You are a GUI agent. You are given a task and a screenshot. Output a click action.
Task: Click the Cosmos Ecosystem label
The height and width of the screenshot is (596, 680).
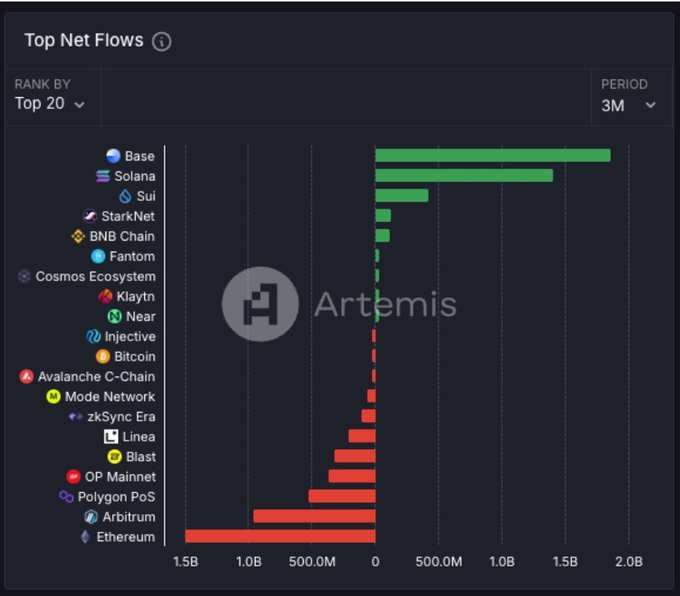click(95, 276)
